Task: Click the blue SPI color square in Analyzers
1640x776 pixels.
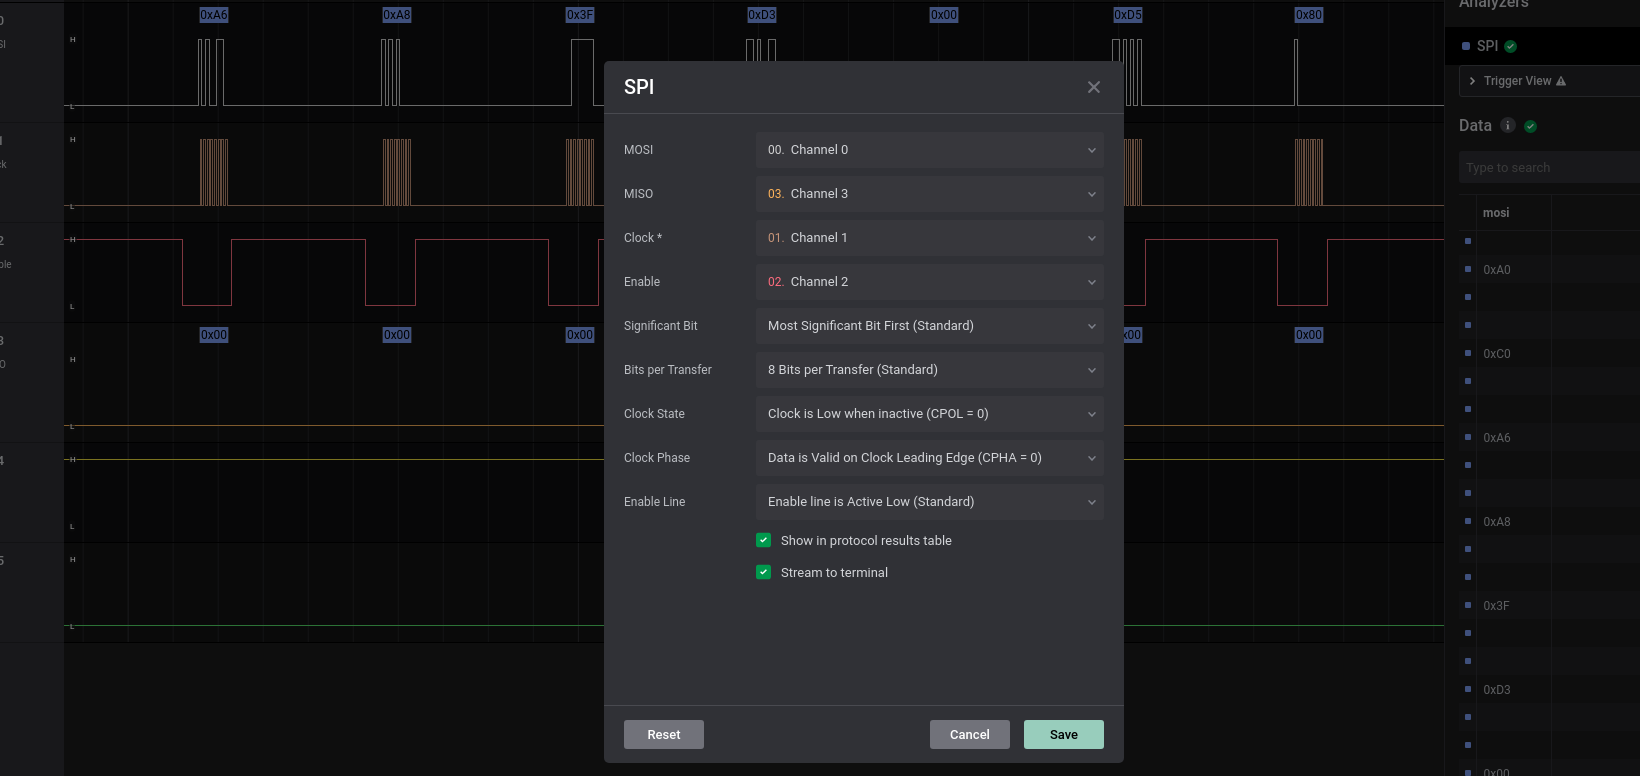Action: (x=1466, y=46)
